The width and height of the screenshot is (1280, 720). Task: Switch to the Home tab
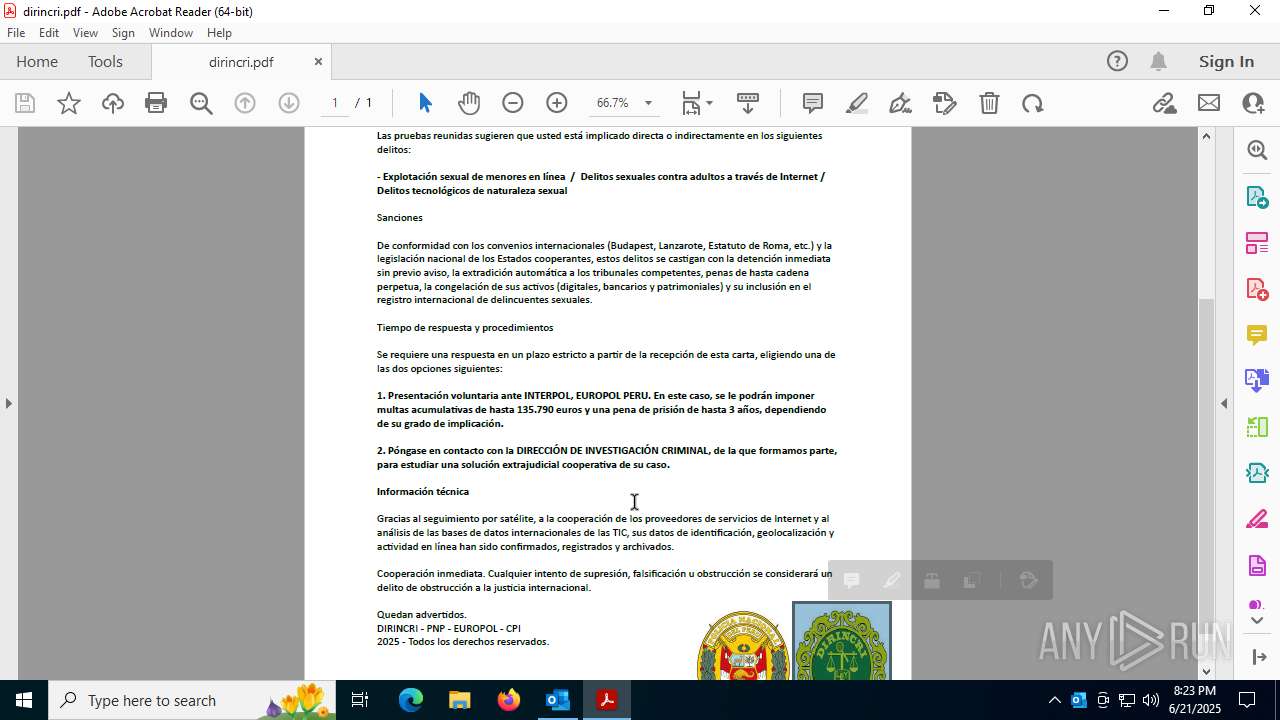[37, 61]
